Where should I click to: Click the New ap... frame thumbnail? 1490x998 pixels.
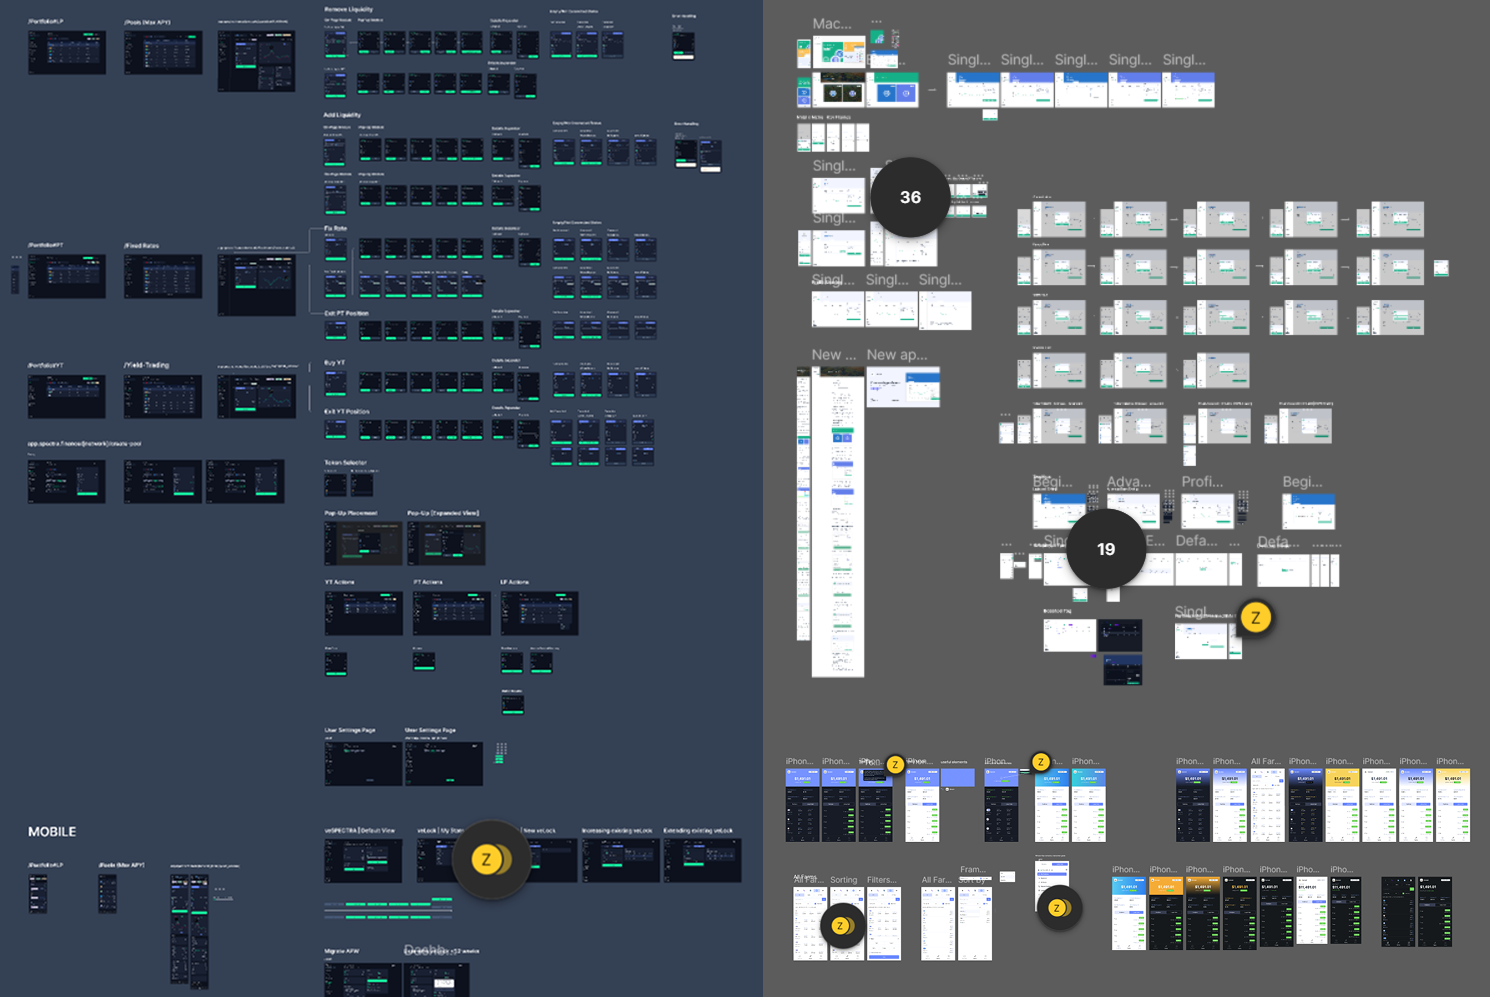(903, 387)
